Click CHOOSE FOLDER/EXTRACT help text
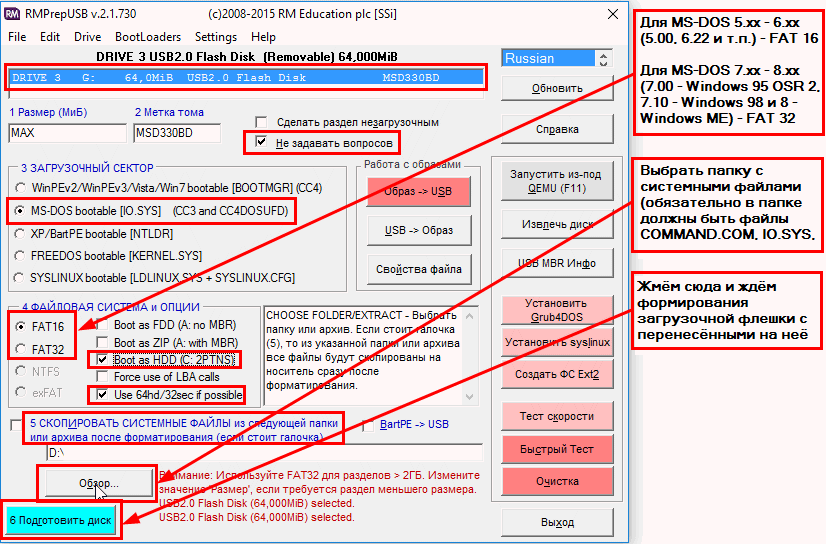Image resolution: width=826 pixels, height=544 pixels. point(363,350)
